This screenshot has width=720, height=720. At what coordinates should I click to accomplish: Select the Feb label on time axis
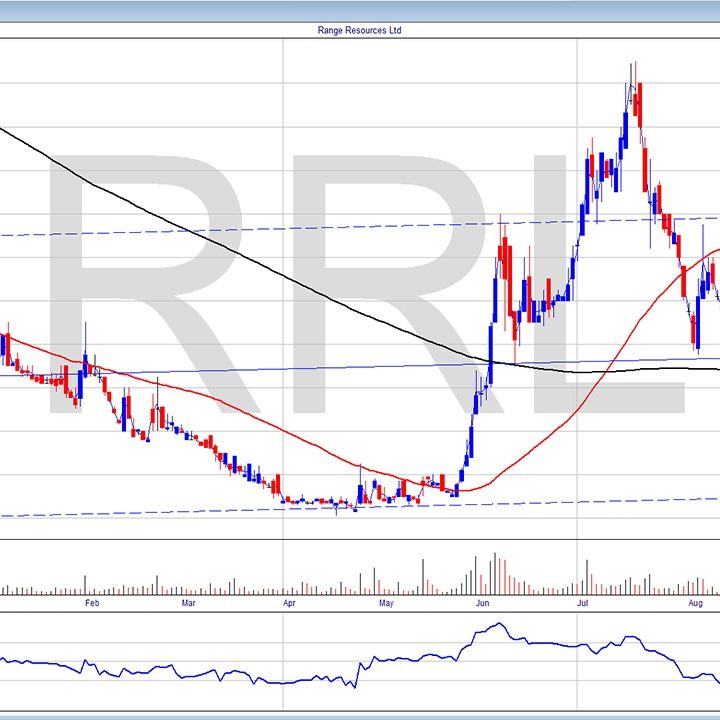[92, 603]
